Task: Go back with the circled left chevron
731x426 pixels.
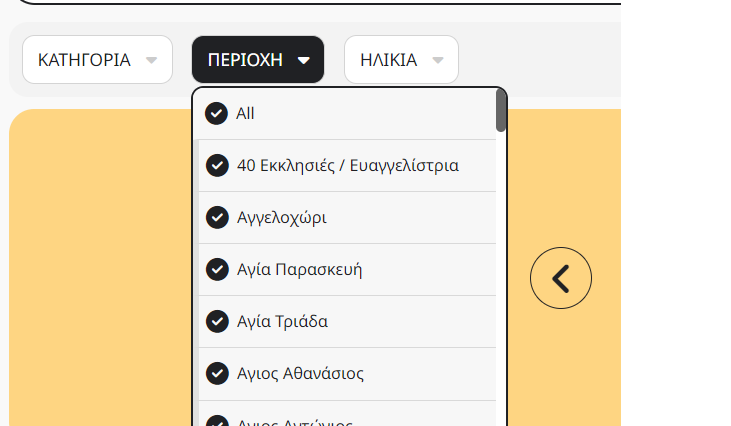Action: tap(561, 278)
